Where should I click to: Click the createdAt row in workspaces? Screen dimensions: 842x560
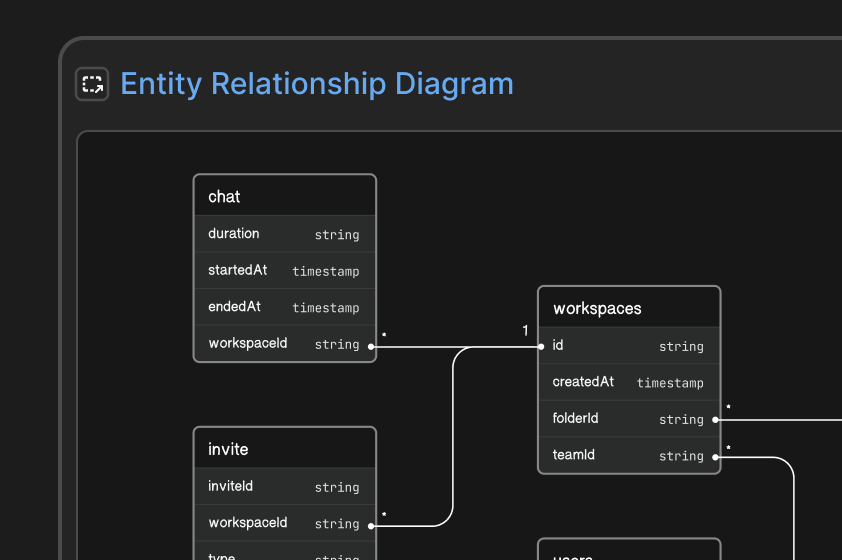click(629, 382)
